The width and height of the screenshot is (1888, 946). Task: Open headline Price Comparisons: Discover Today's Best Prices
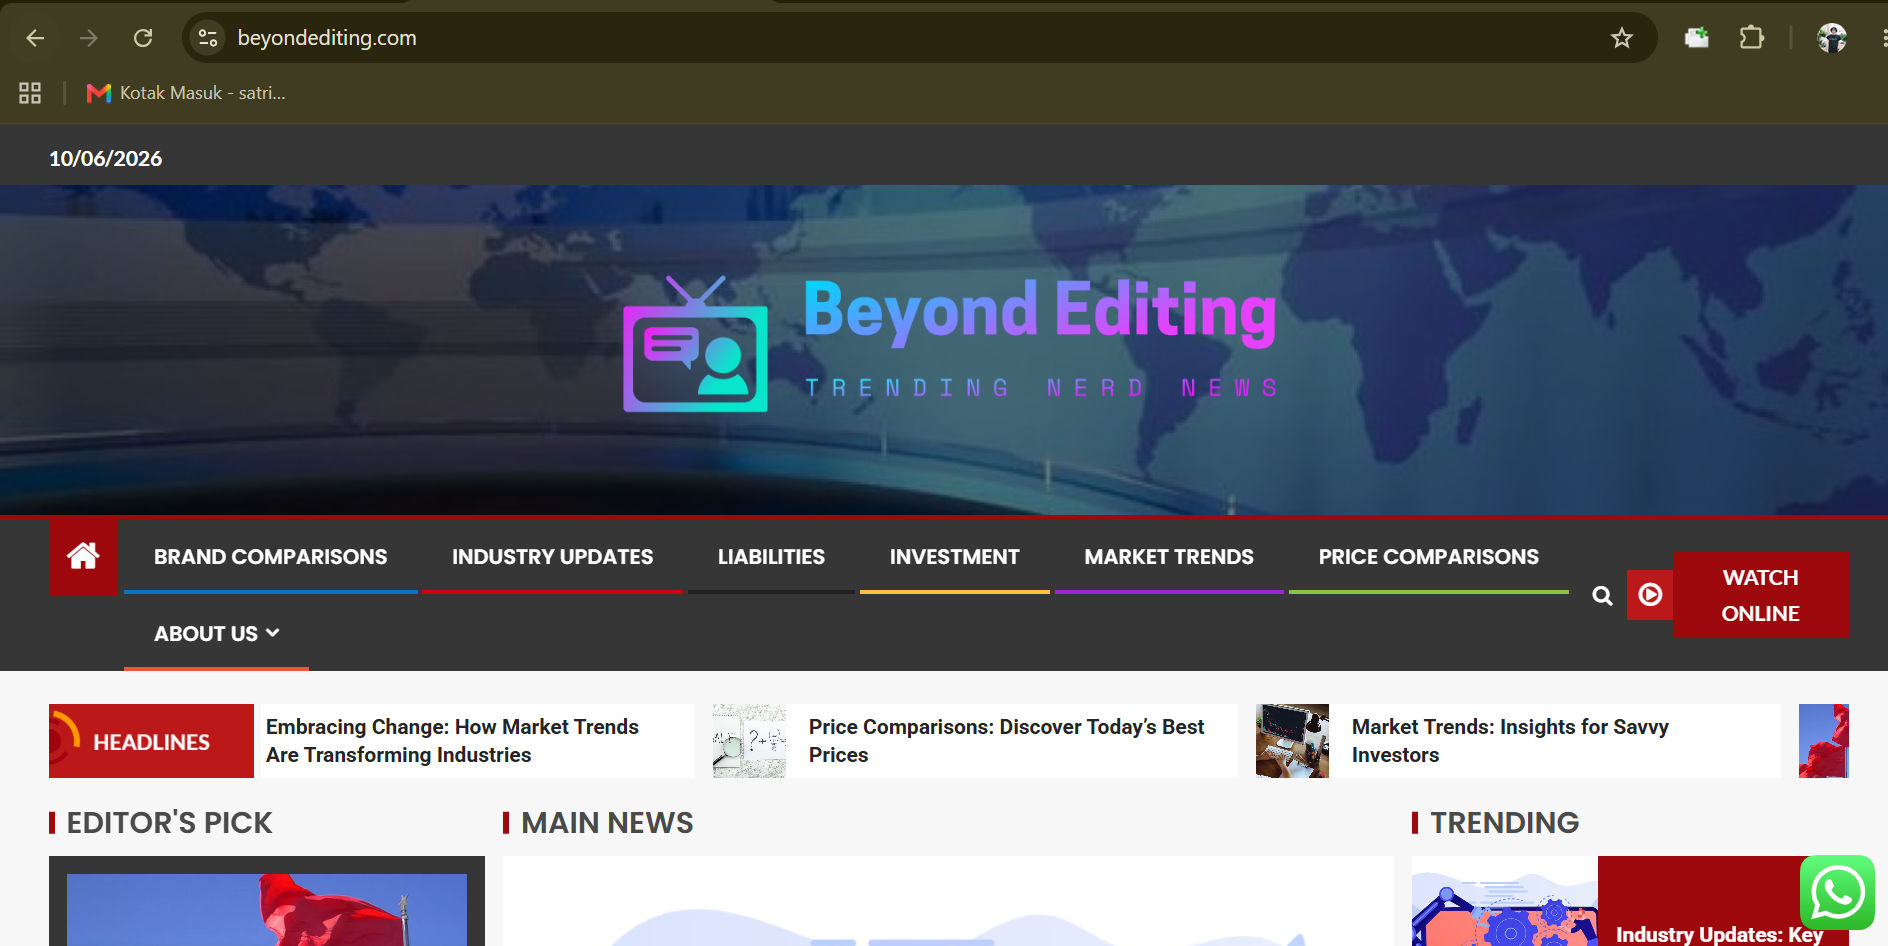[1006, 741]
